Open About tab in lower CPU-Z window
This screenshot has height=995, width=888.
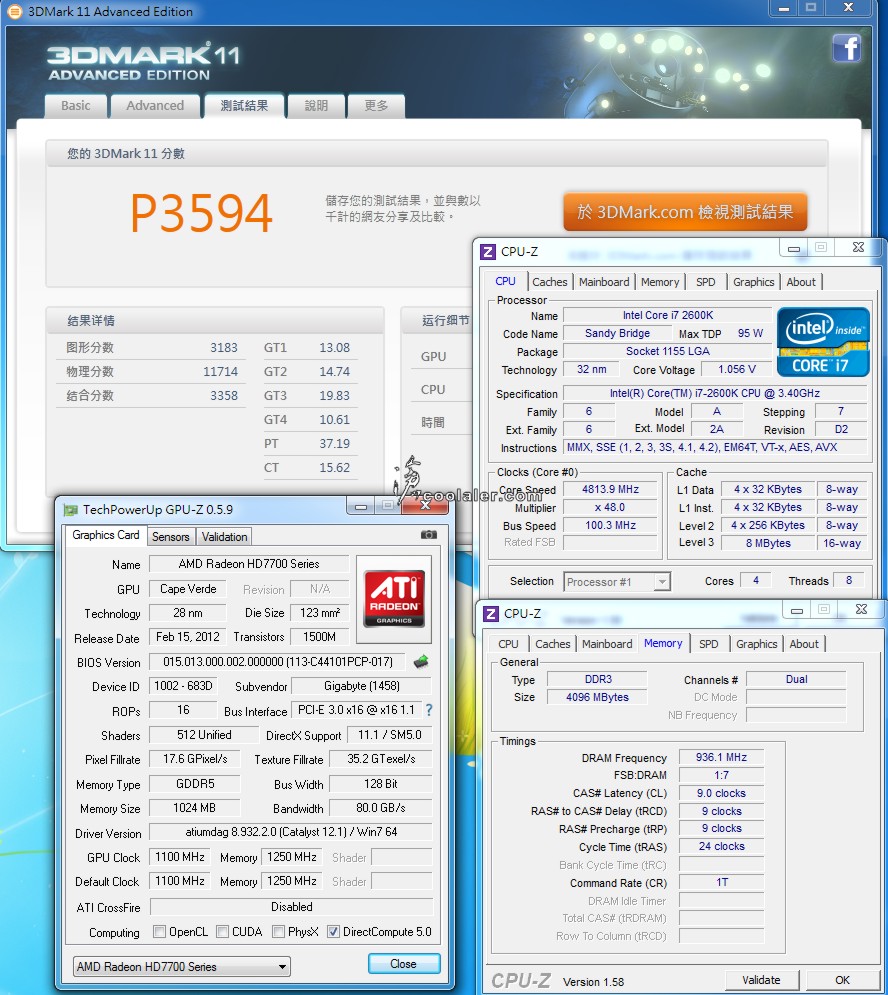point(804,644)
